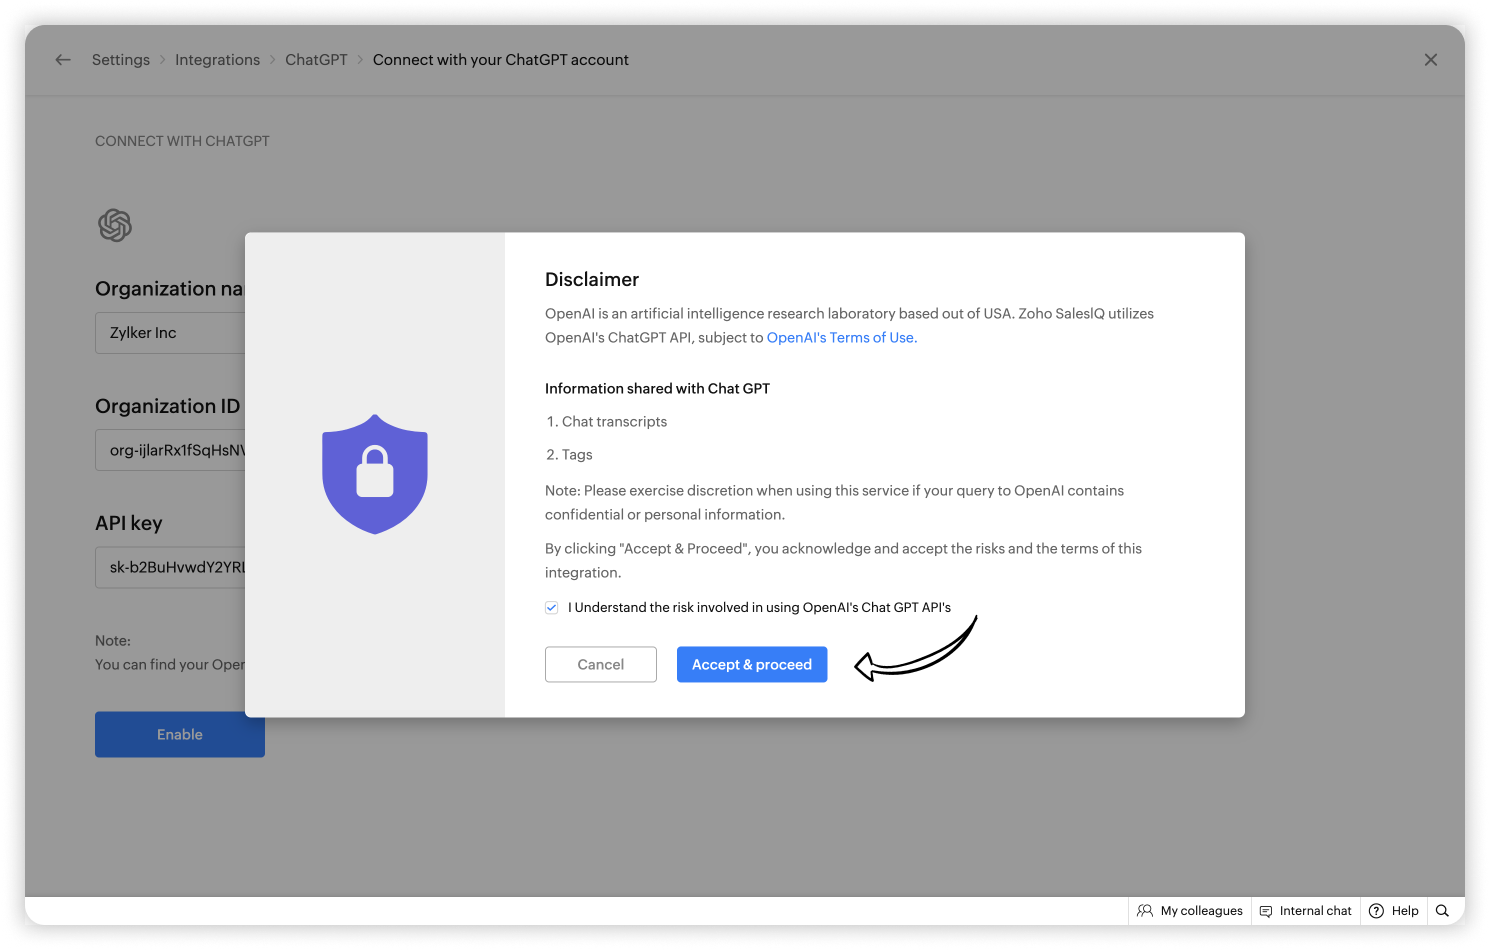Close the settings page with X

pos(1430,60)
